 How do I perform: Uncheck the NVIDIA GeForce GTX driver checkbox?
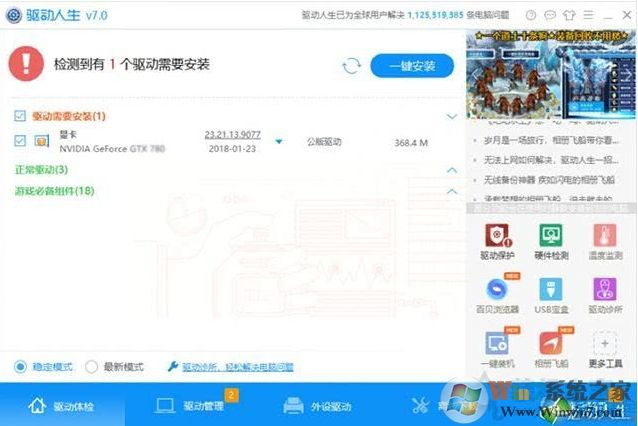pos(20,141)
